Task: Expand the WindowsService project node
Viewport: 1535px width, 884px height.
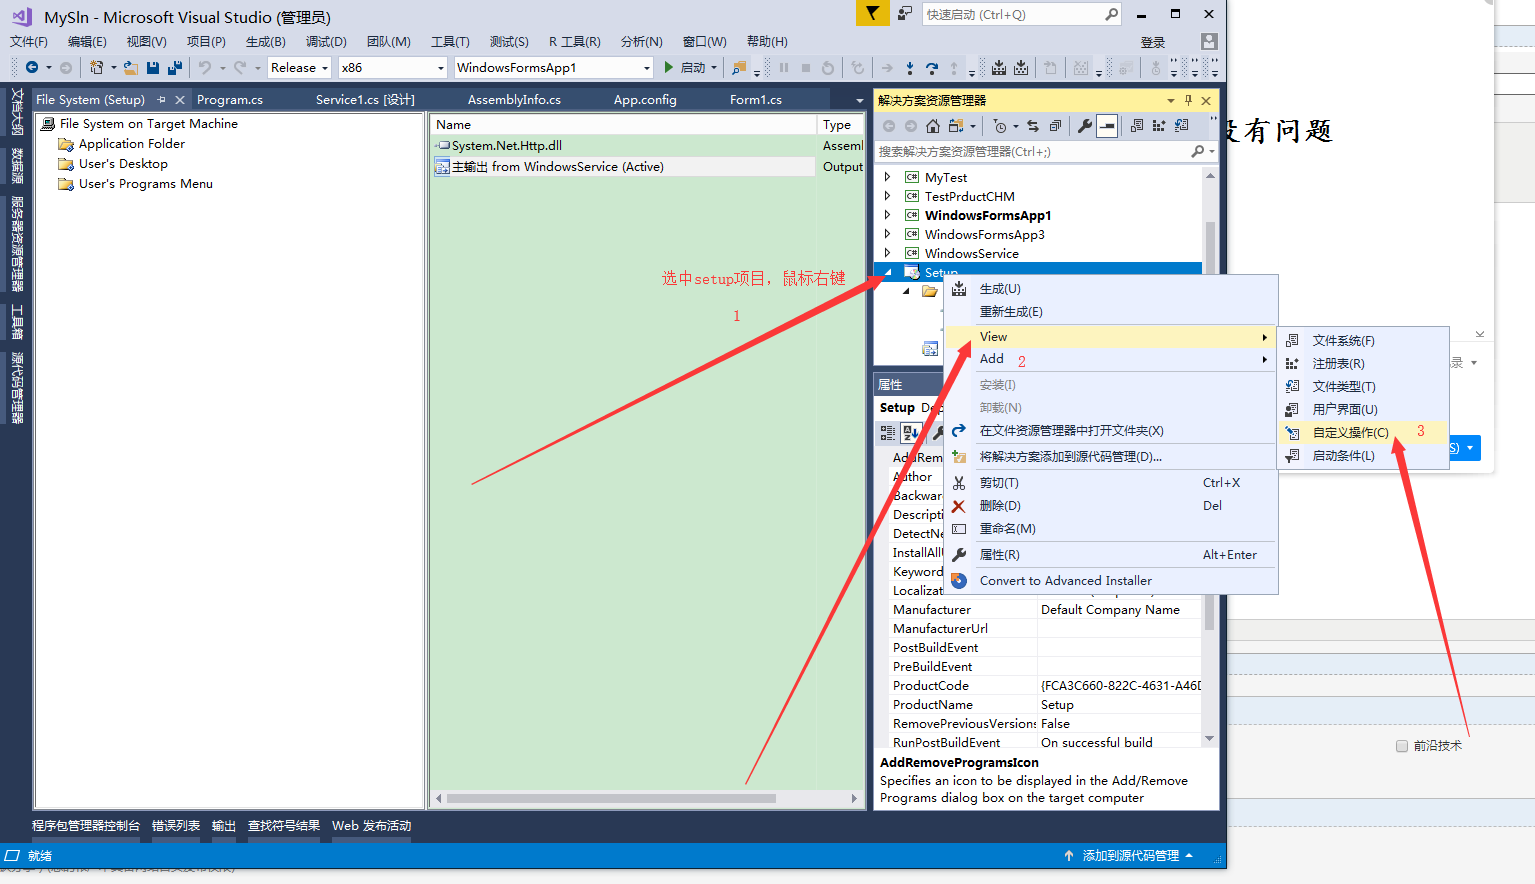Action: (887, 253)
